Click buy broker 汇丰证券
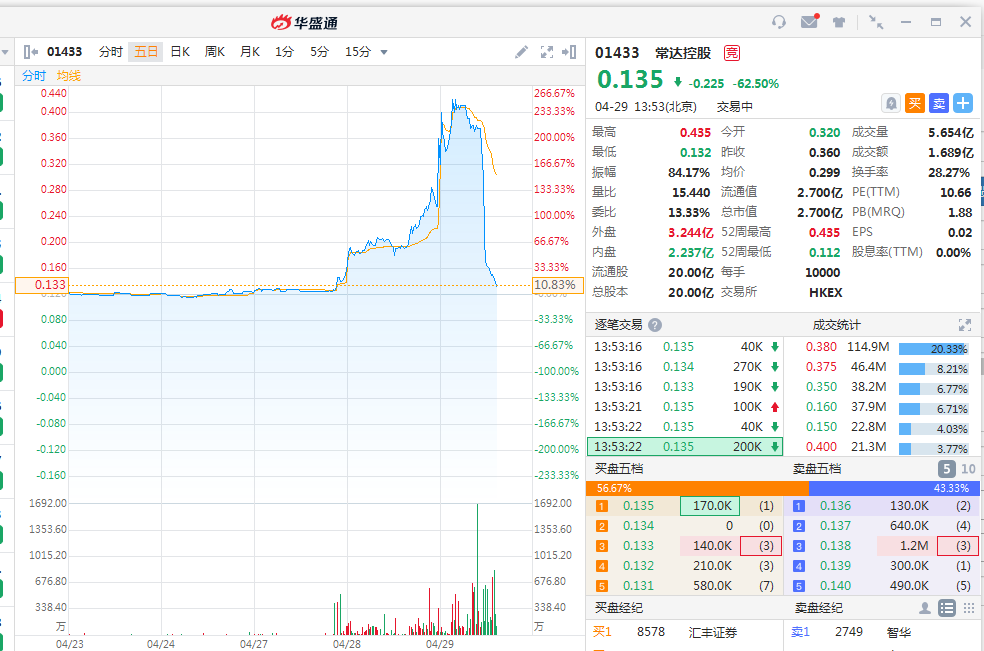Image resolution: width=984 pixels, height=651 pixels. [x=712, y=632]
